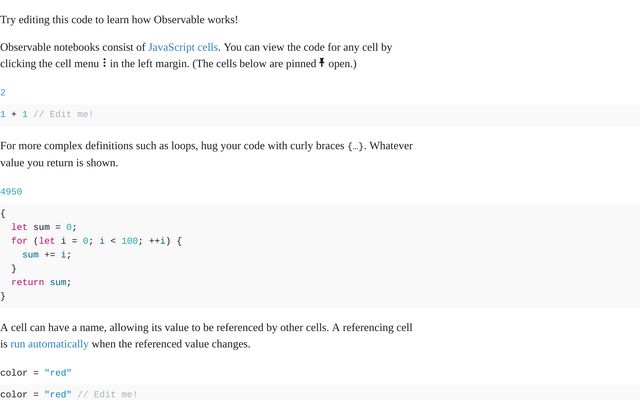This screenshot has height=400, width=640.
Task: Click the "let sum = 0;" code line
Action: click(44, 227)
